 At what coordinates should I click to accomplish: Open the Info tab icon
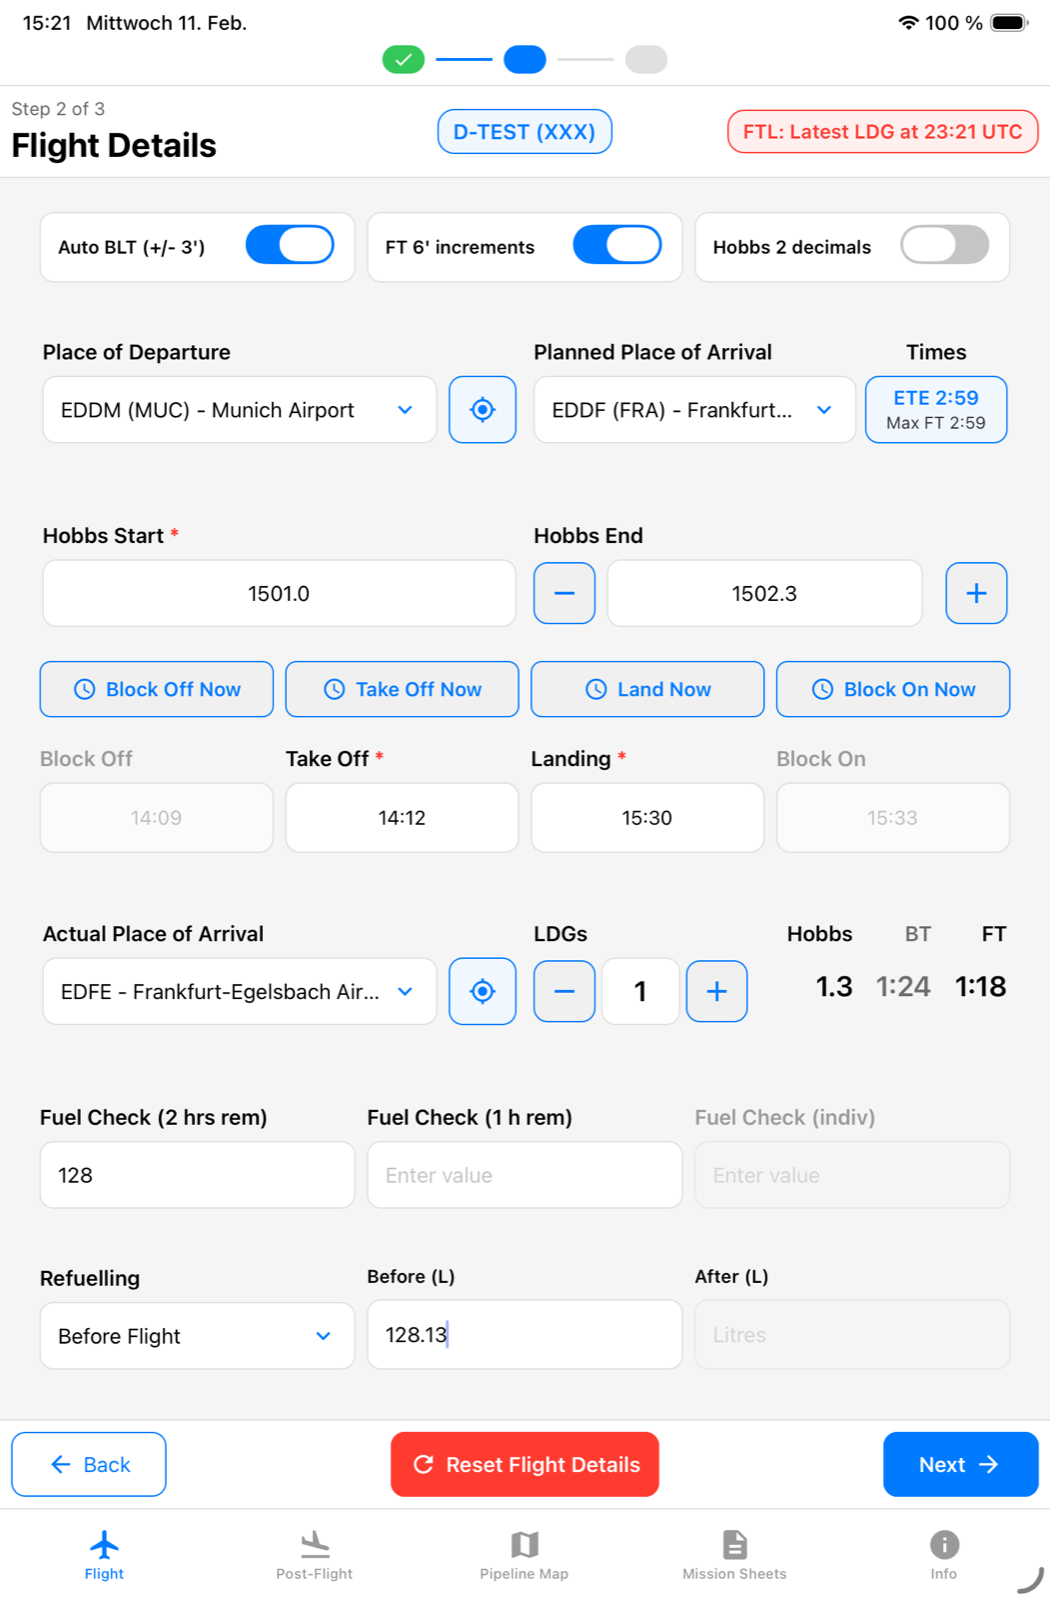942,1545
